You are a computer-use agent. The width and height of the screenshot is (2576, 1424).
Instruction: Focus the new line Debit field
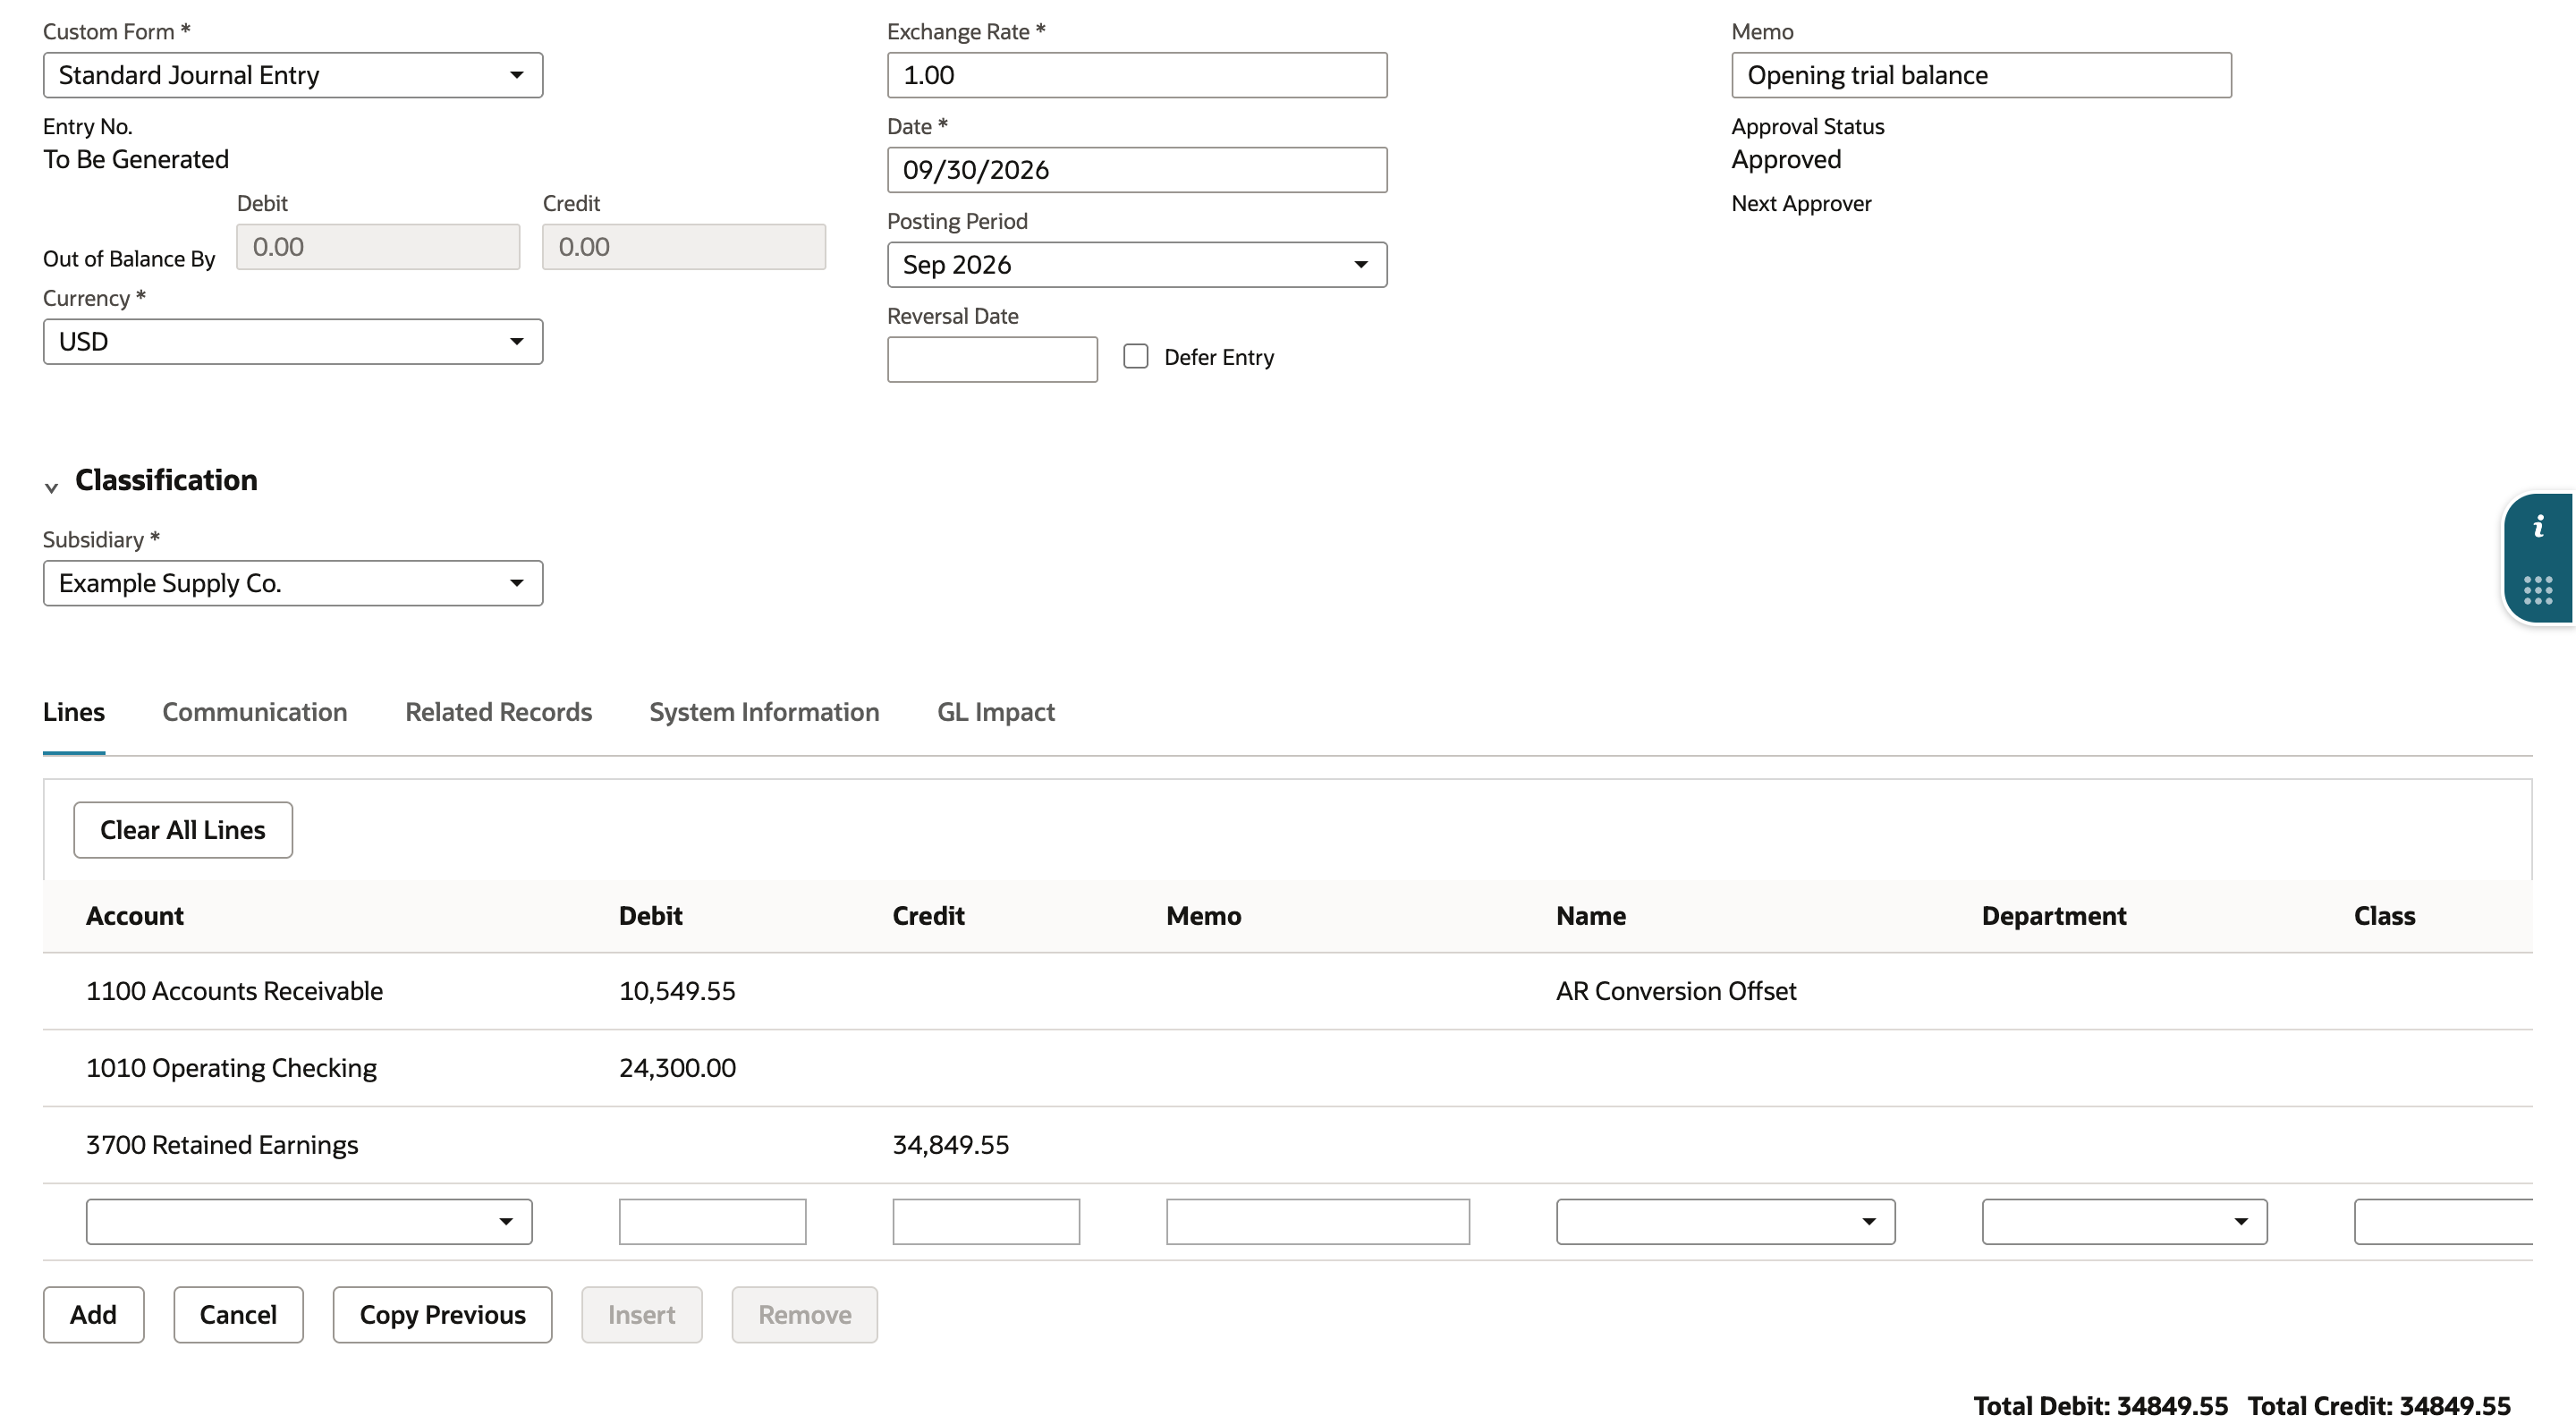[x=712, y=1222]
